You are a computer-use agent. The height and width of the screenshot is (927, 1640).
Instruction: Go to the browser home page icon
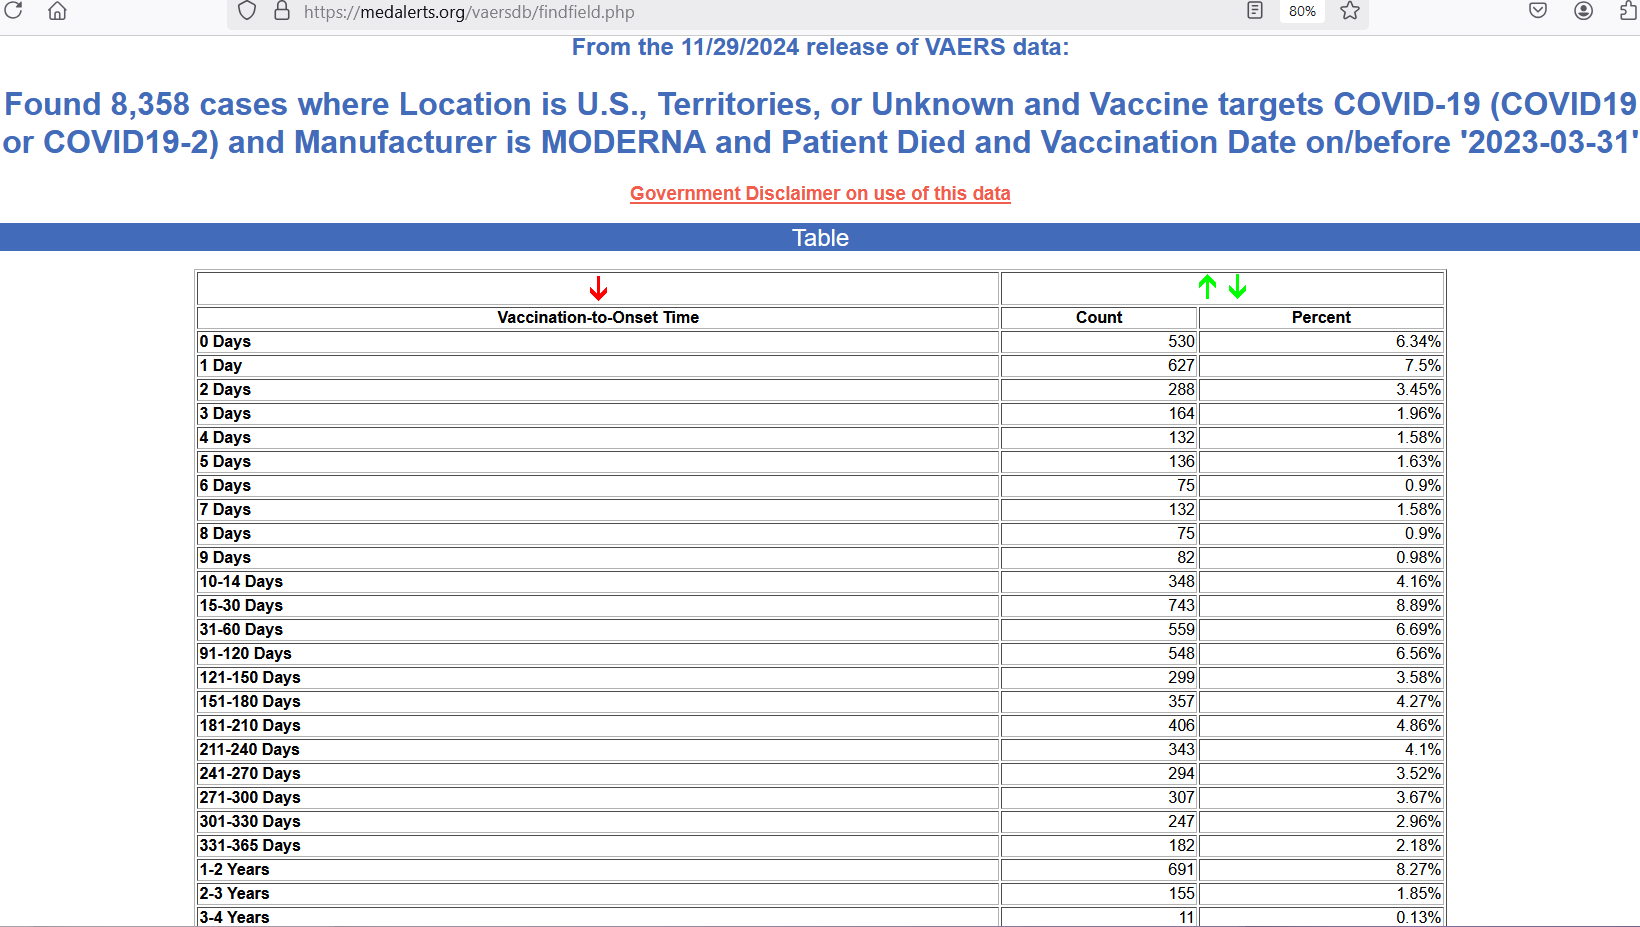pos(57,11)
